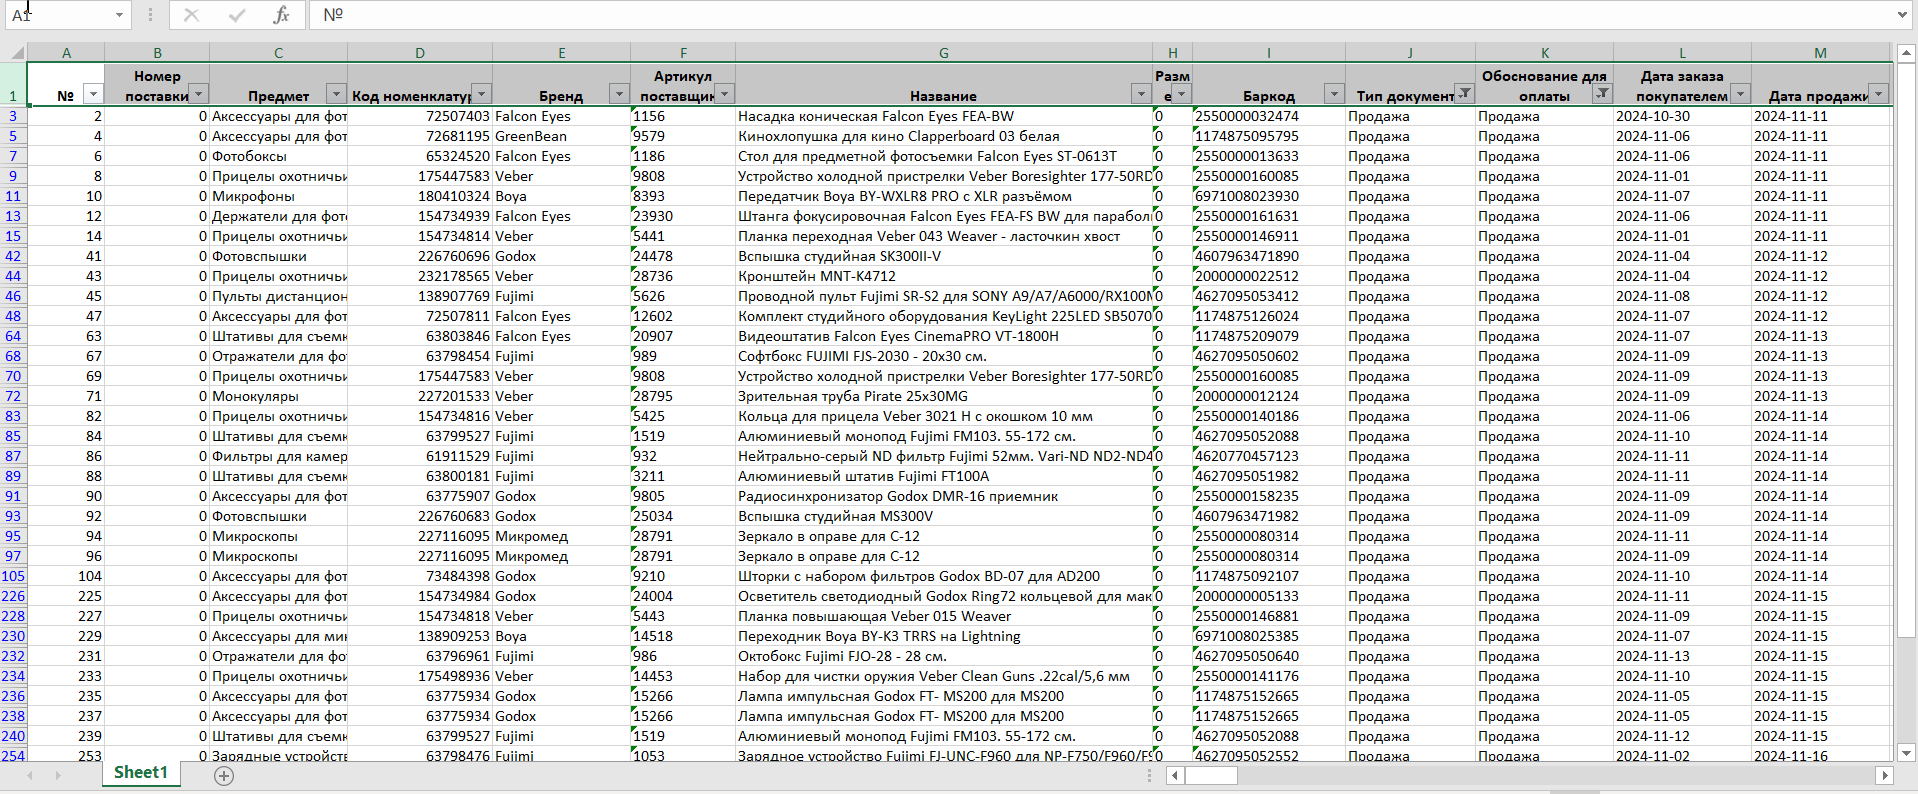Click the Insert Function fx icon
The image size is (1918, 794).
281,15
